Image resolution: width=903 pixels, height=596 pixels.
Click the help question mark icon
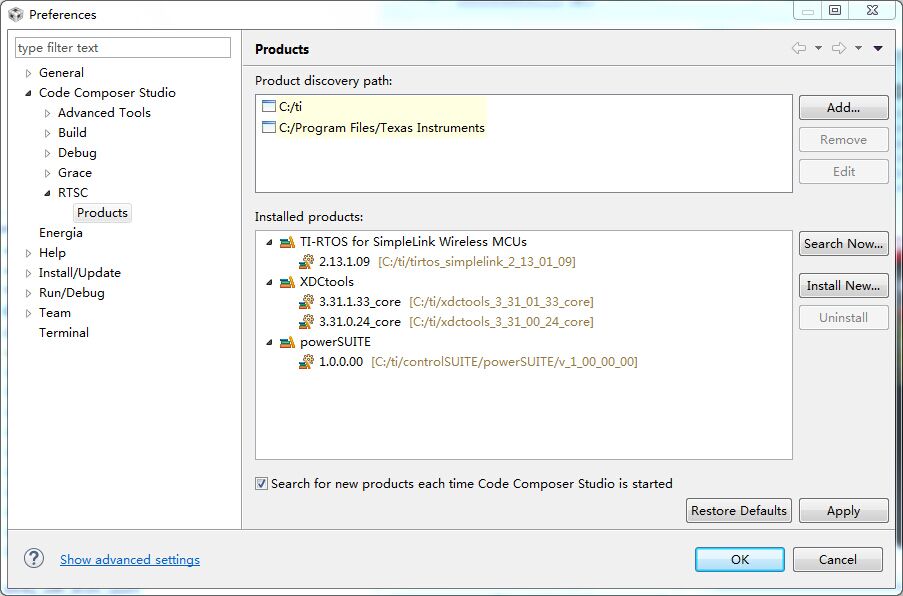34,559
